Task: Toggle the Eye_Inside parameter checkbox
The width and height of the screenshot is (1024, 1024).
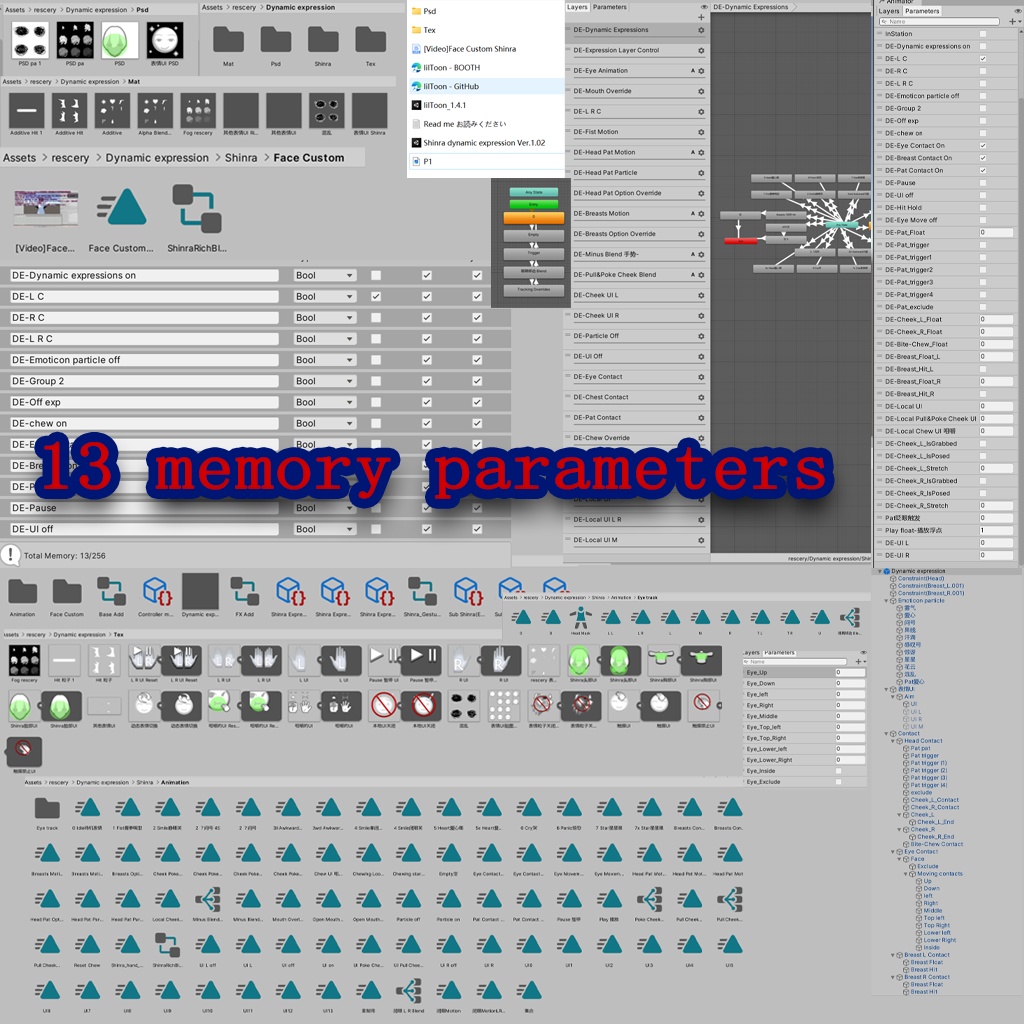Action: point(839,771)
